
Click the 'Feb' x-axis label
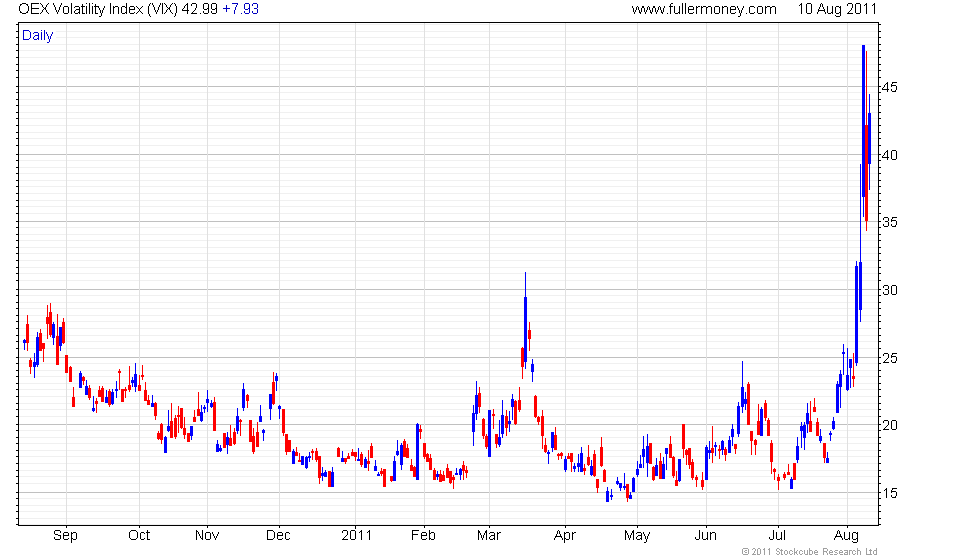coord(423,536)
